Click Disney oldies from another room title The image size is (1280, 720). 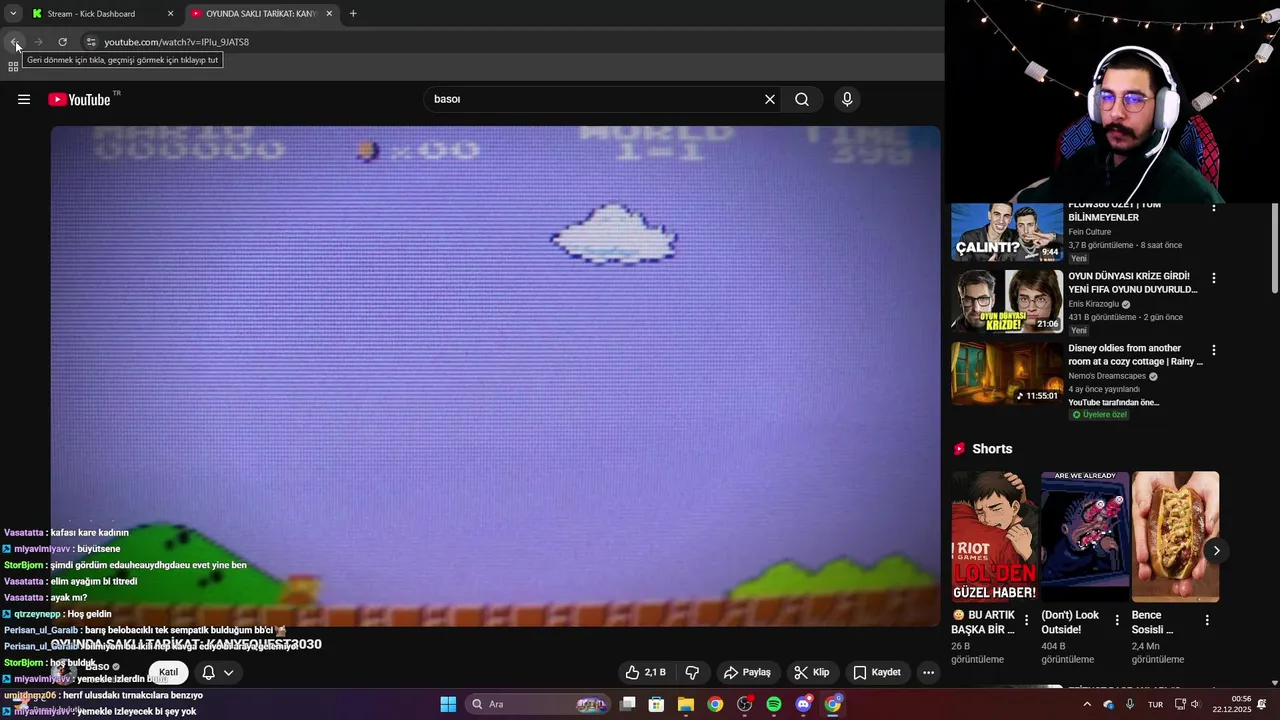(1135, 355)
